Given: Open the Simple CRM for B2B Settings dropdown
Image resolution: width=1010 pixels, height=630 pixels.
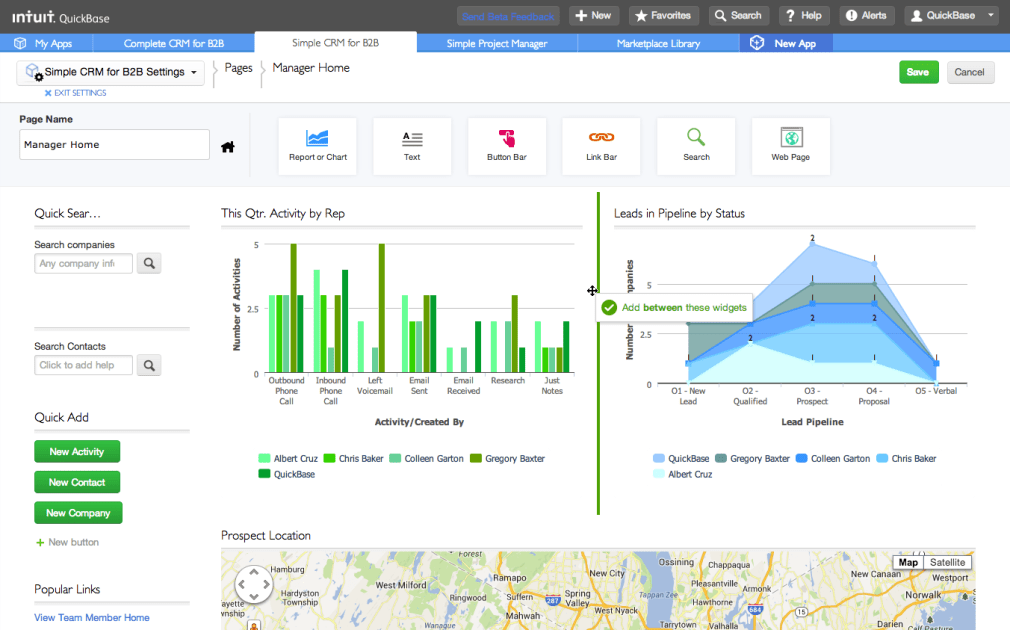Looking at the screenshot, I should click(x=110, y=72).
